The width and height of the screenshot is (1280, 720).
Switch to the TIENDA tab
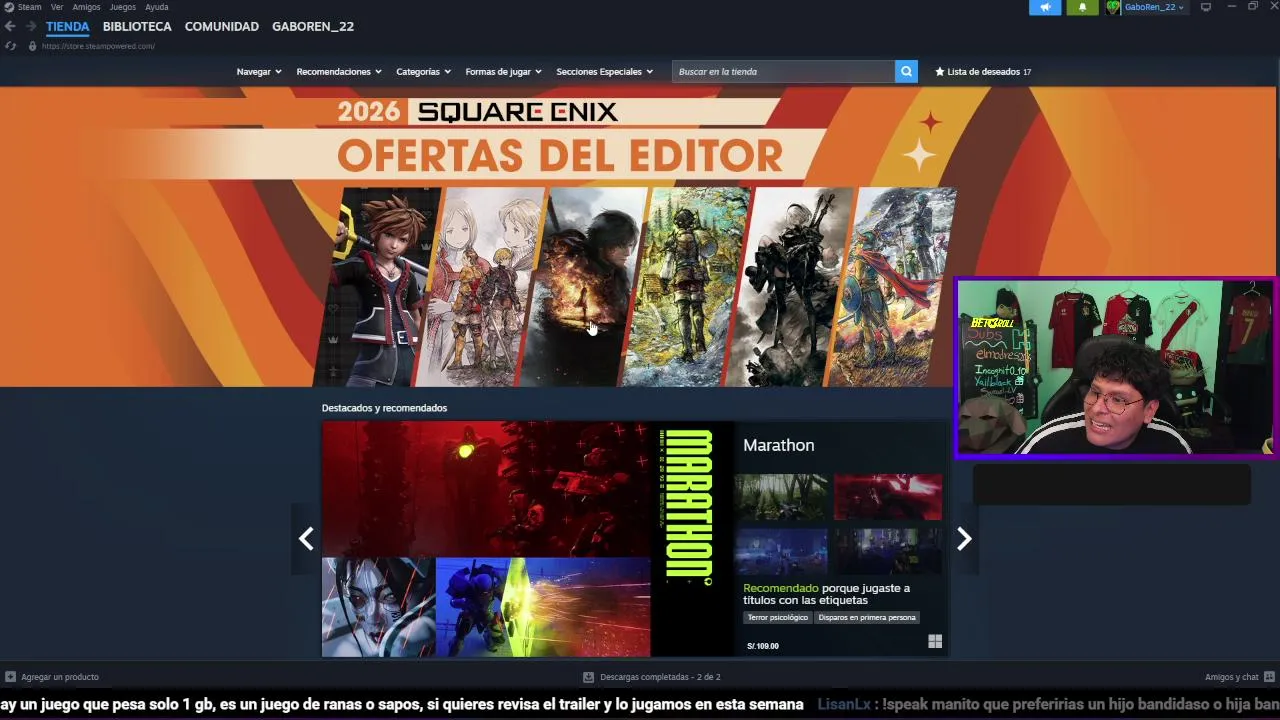click(x=67, y=26)
